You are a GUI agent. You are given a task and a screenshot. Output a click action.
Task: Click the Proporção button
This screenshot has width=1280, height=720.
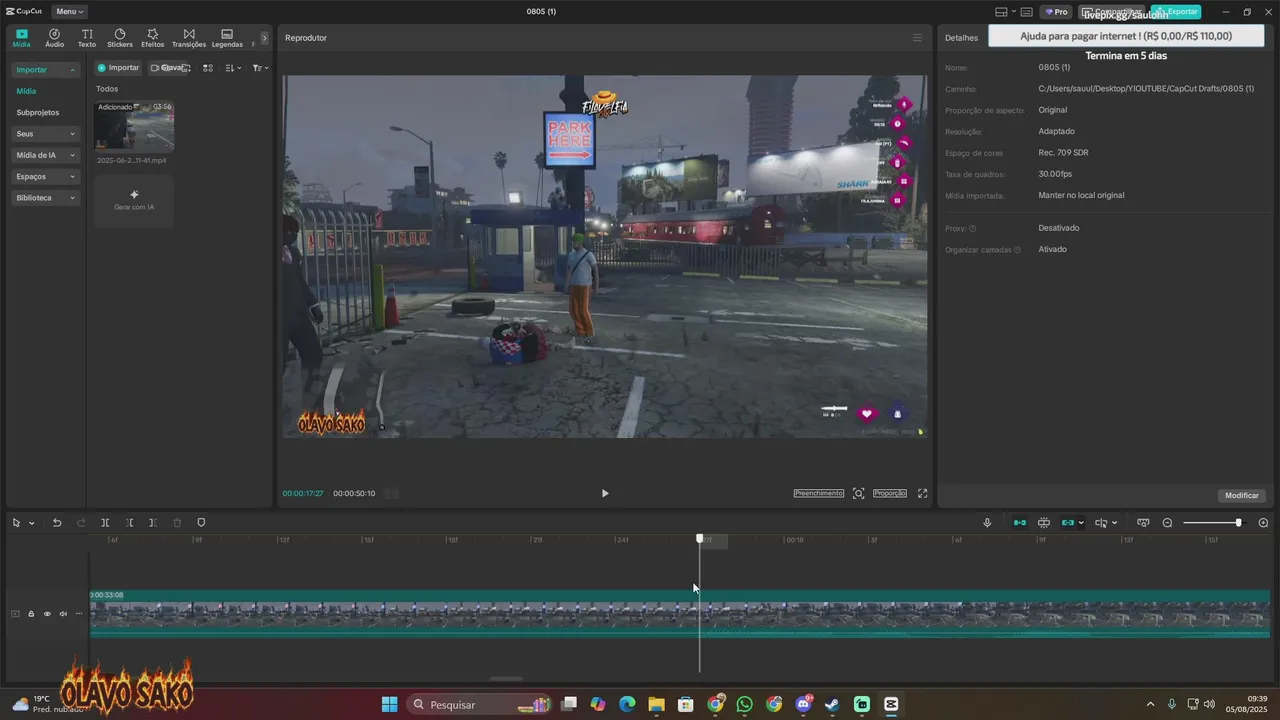(890, 493)
